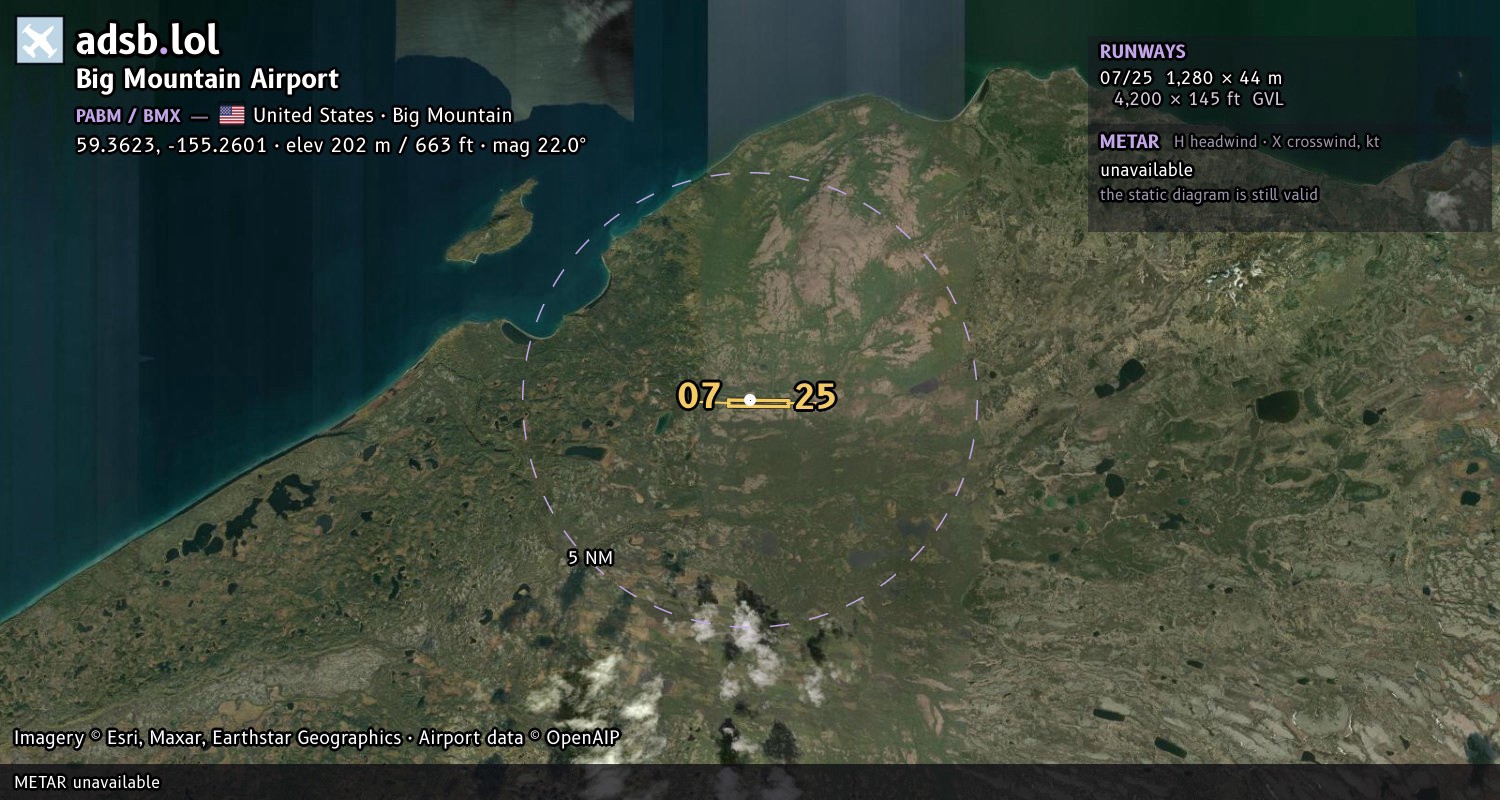Click the headwind crosswind legend text
This screenshot has width=1500, height=800.
point(1276,142)
